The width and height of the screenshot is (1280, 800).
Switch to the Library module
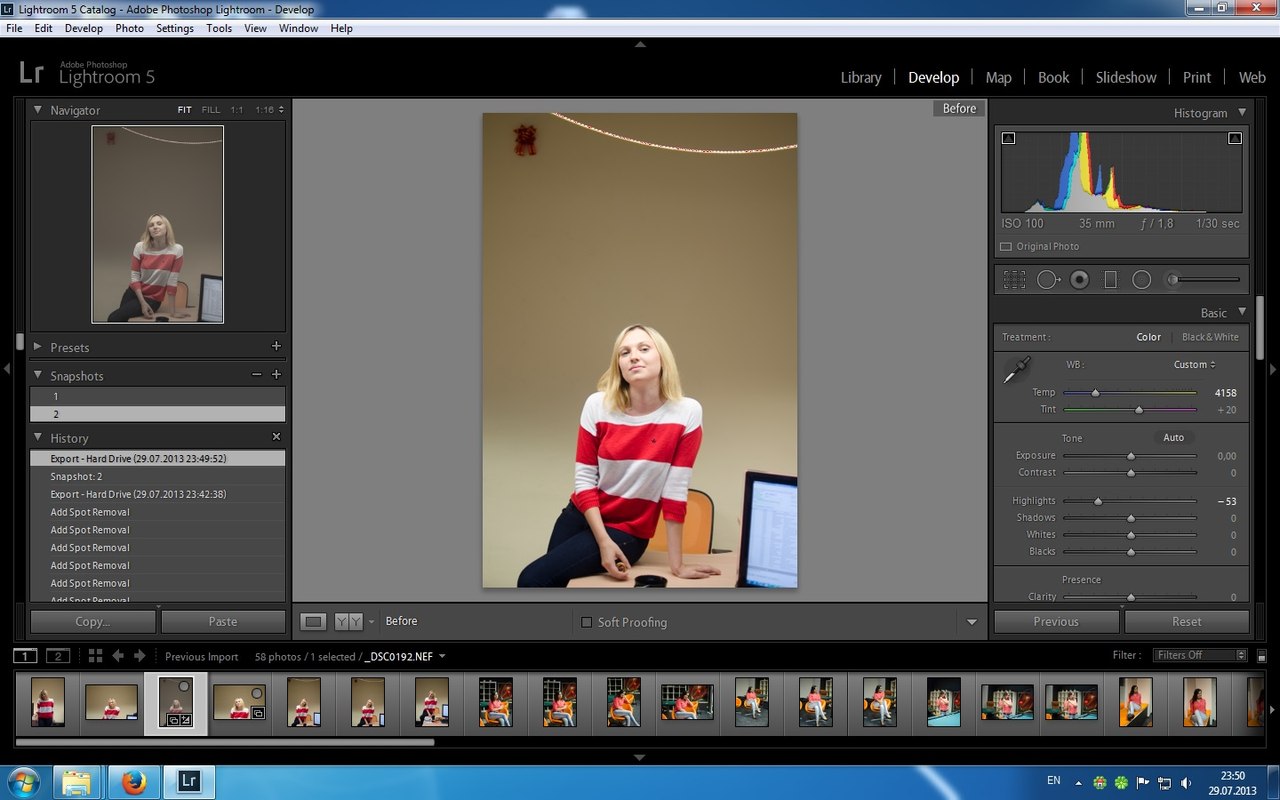(861, 77)
